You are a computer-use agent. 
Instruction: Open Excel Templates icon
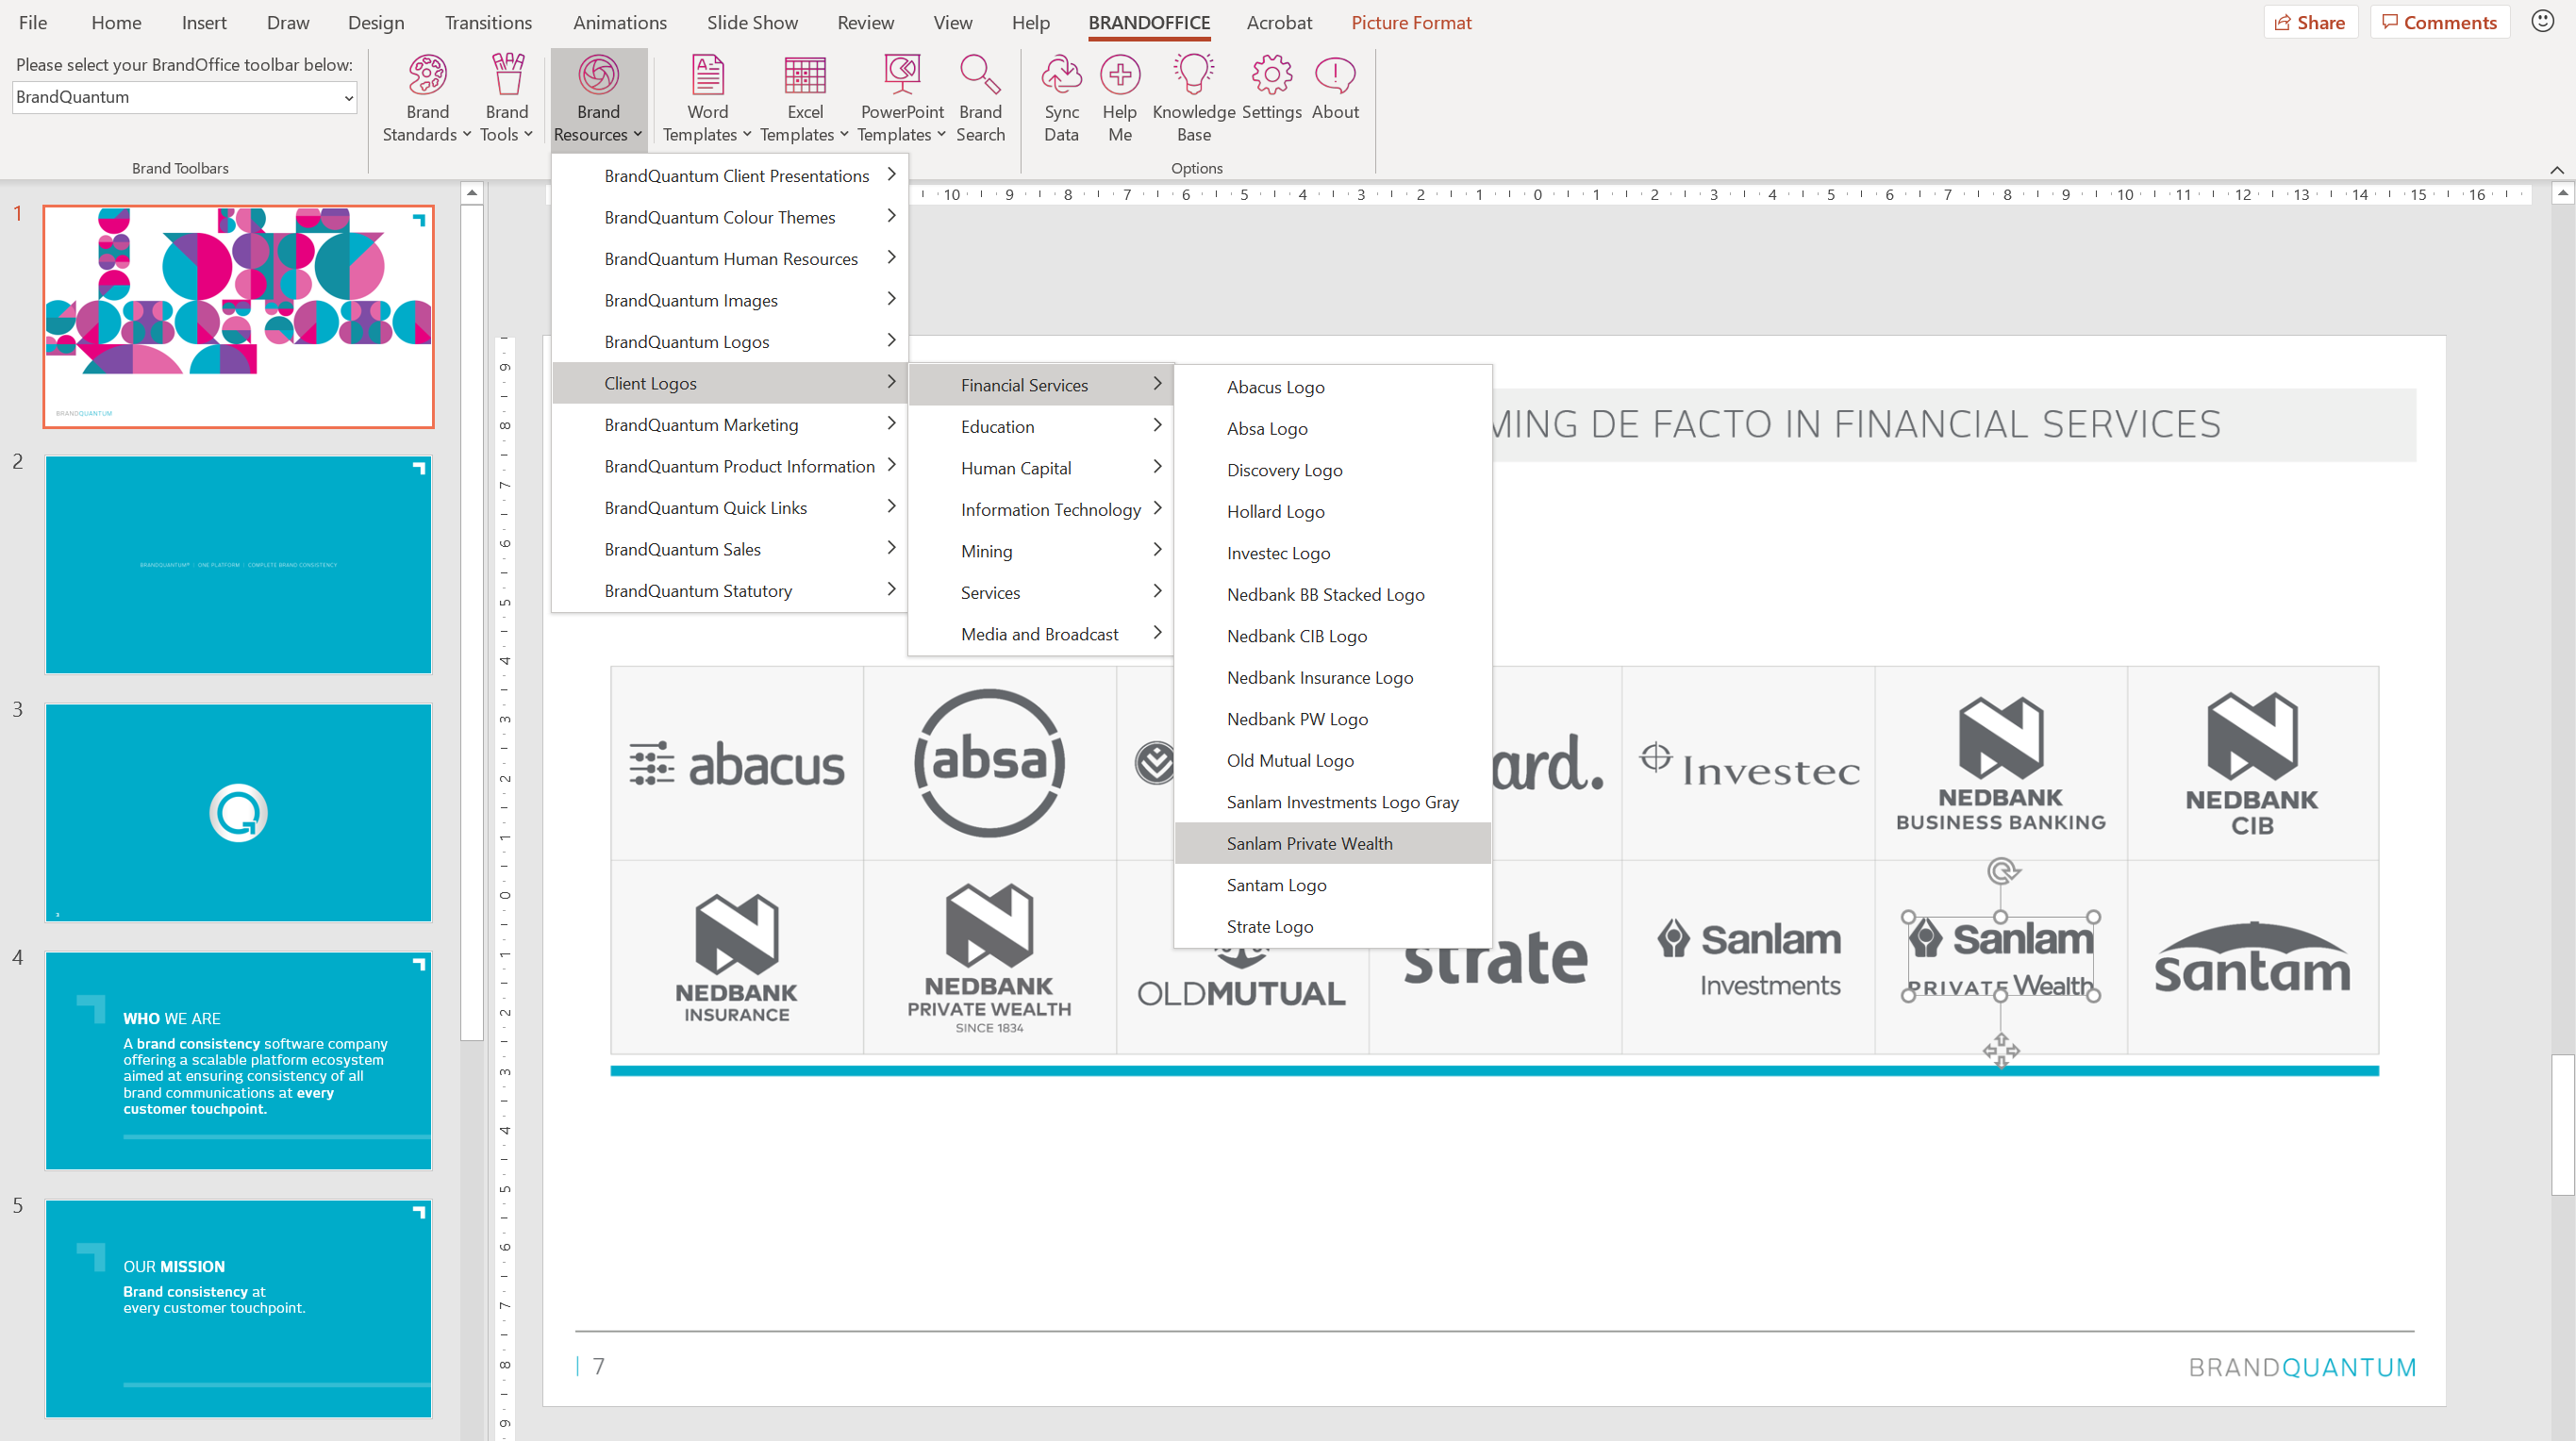(x=804, y=76)
